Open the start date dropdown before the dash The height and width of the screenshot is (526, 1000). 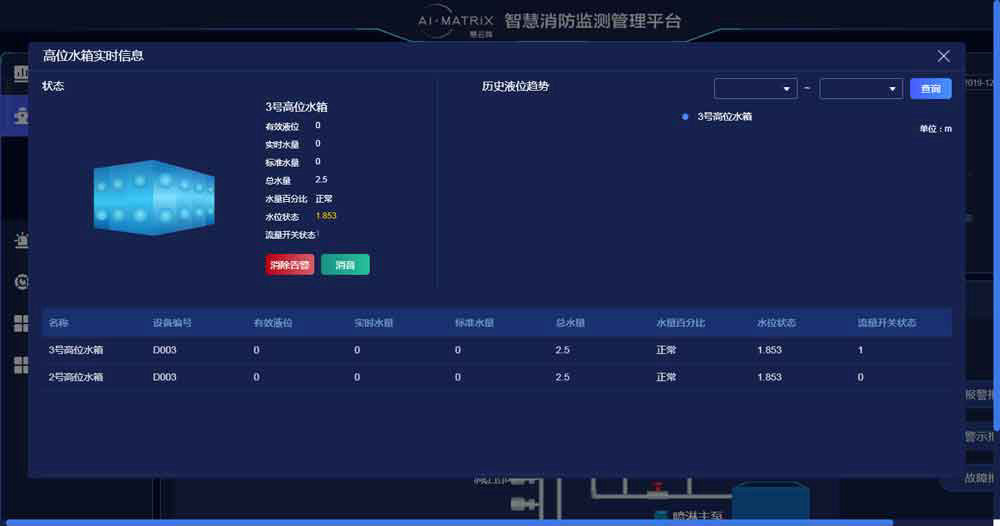click(756, 89)
